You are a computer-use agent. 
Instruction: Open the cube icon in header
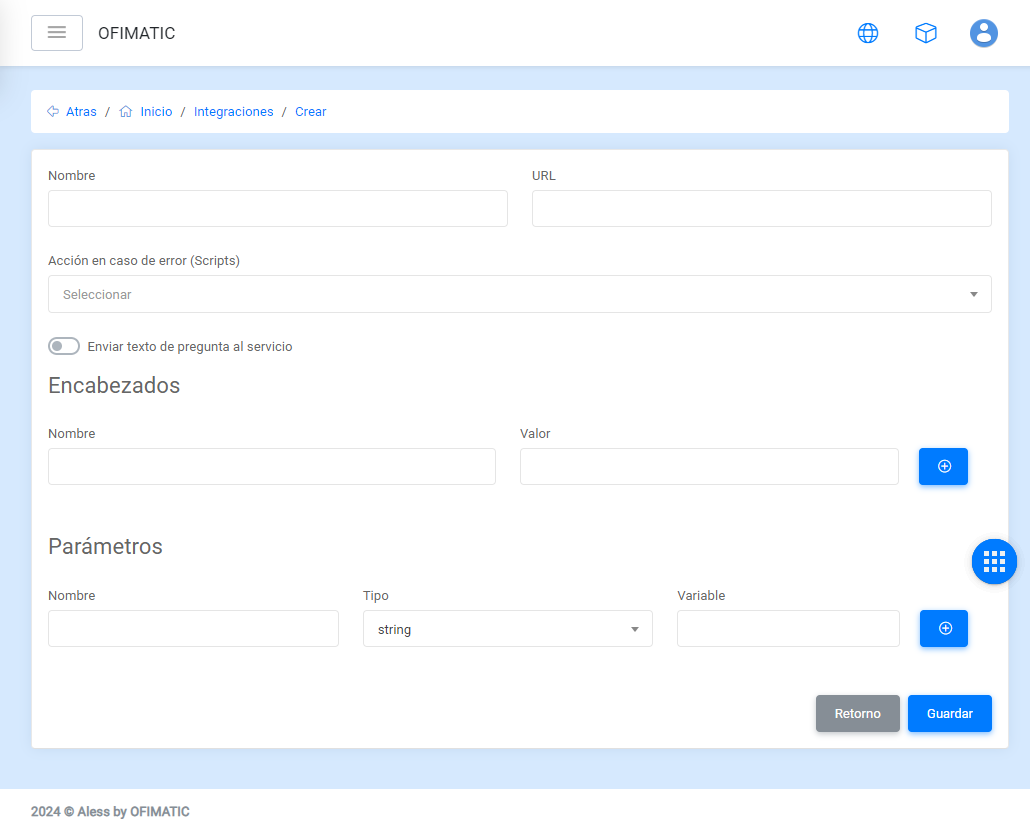926,33
